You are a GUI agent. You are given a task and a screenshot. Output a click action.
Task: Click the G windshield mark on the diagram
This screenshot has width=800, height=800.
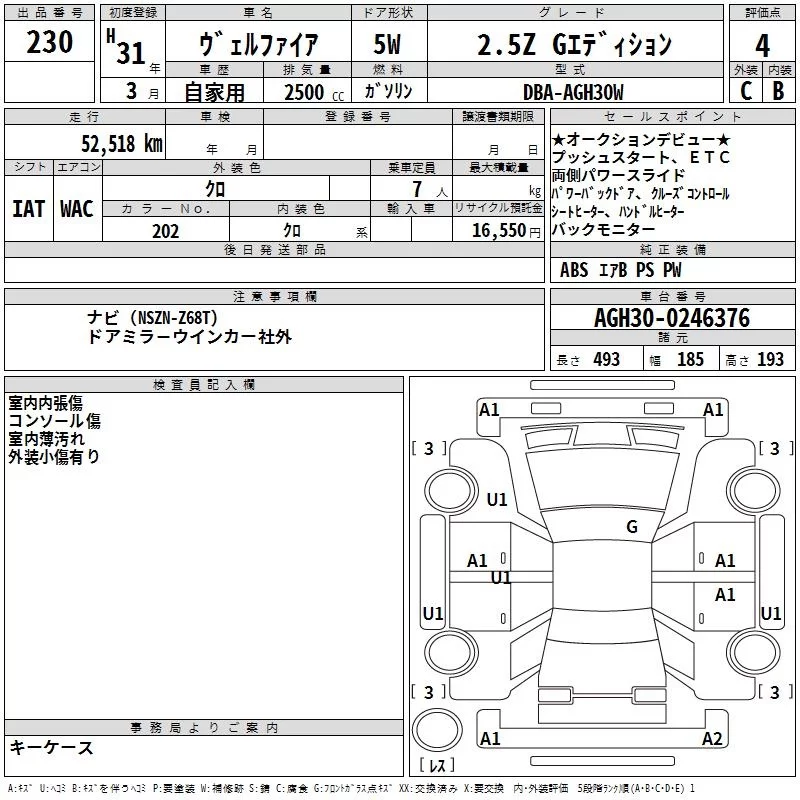tap(632, 526)
